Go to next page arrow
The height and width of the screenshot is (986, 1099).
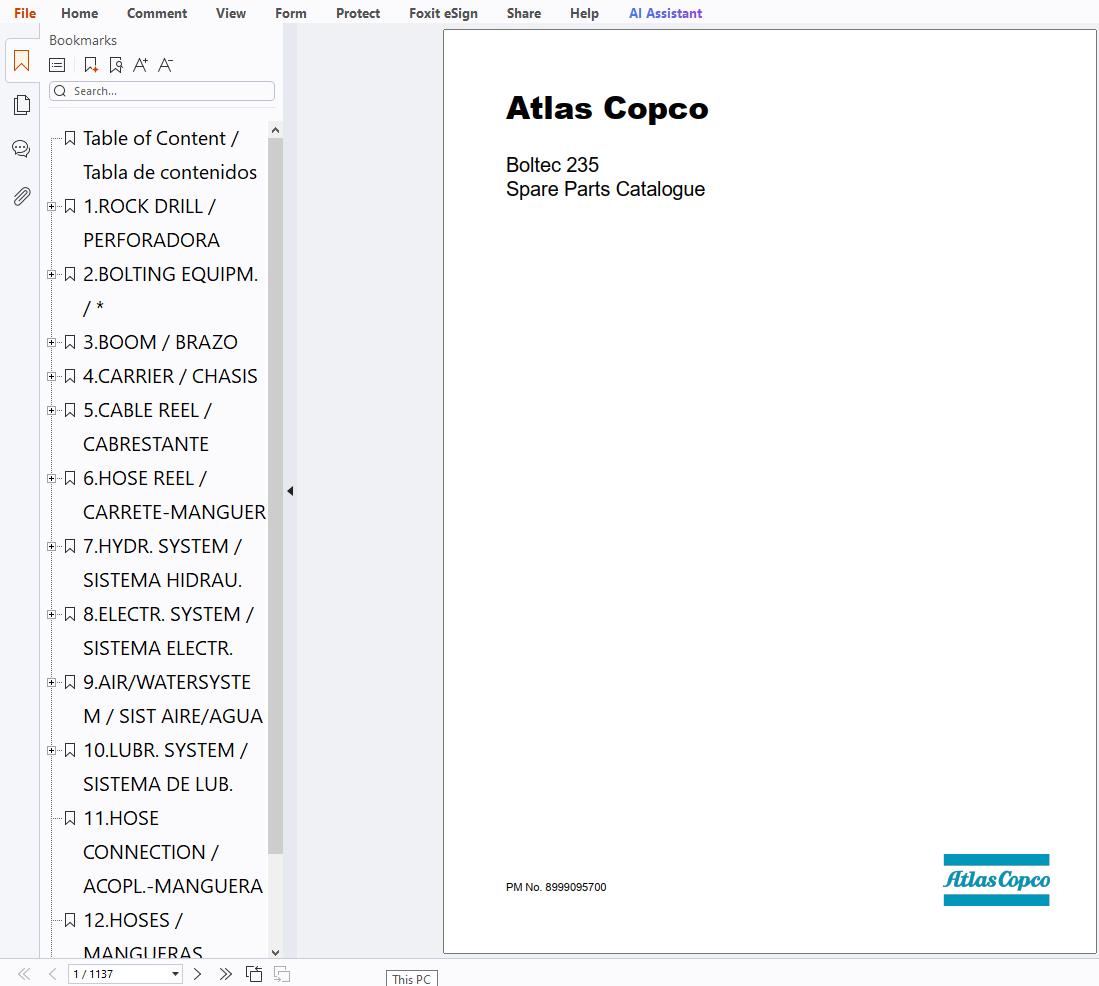click(198, 974)
